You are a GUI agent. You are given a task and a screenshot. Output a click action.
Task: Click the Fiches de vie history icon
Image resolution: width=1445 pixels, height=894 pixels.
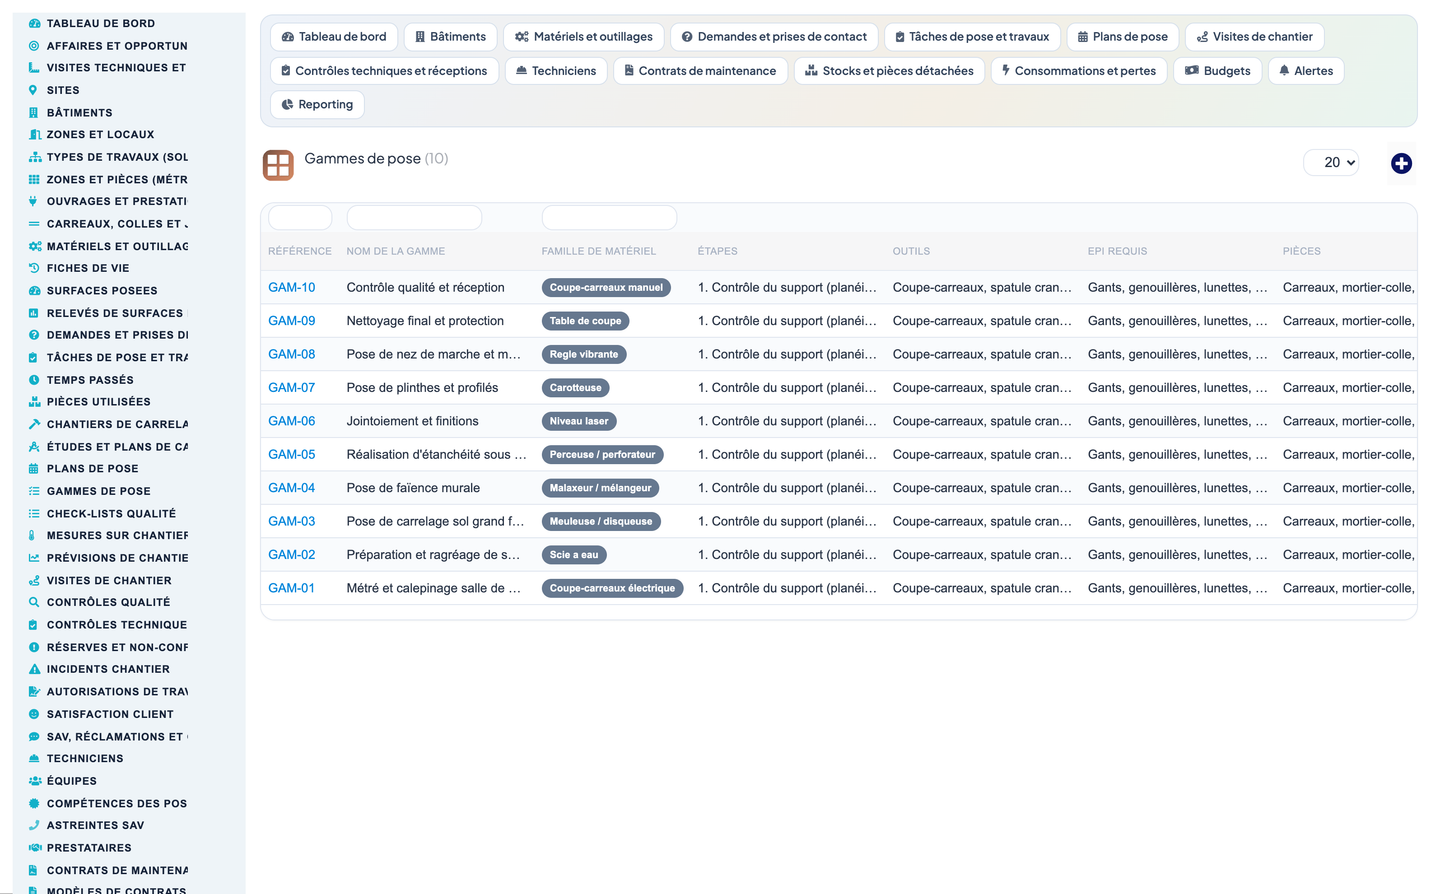point(34,268)
